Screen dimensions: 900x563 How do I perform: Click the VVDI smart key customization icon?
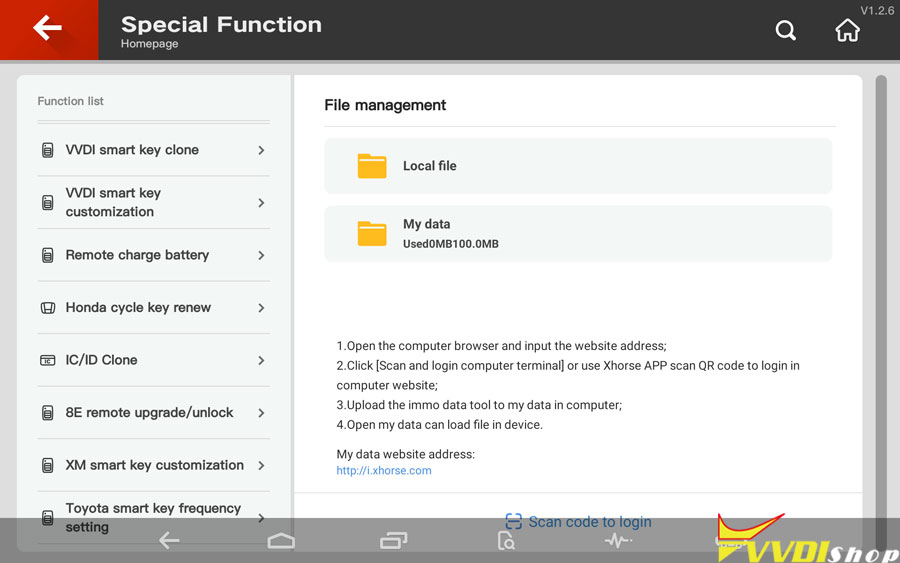click(48, 203)
